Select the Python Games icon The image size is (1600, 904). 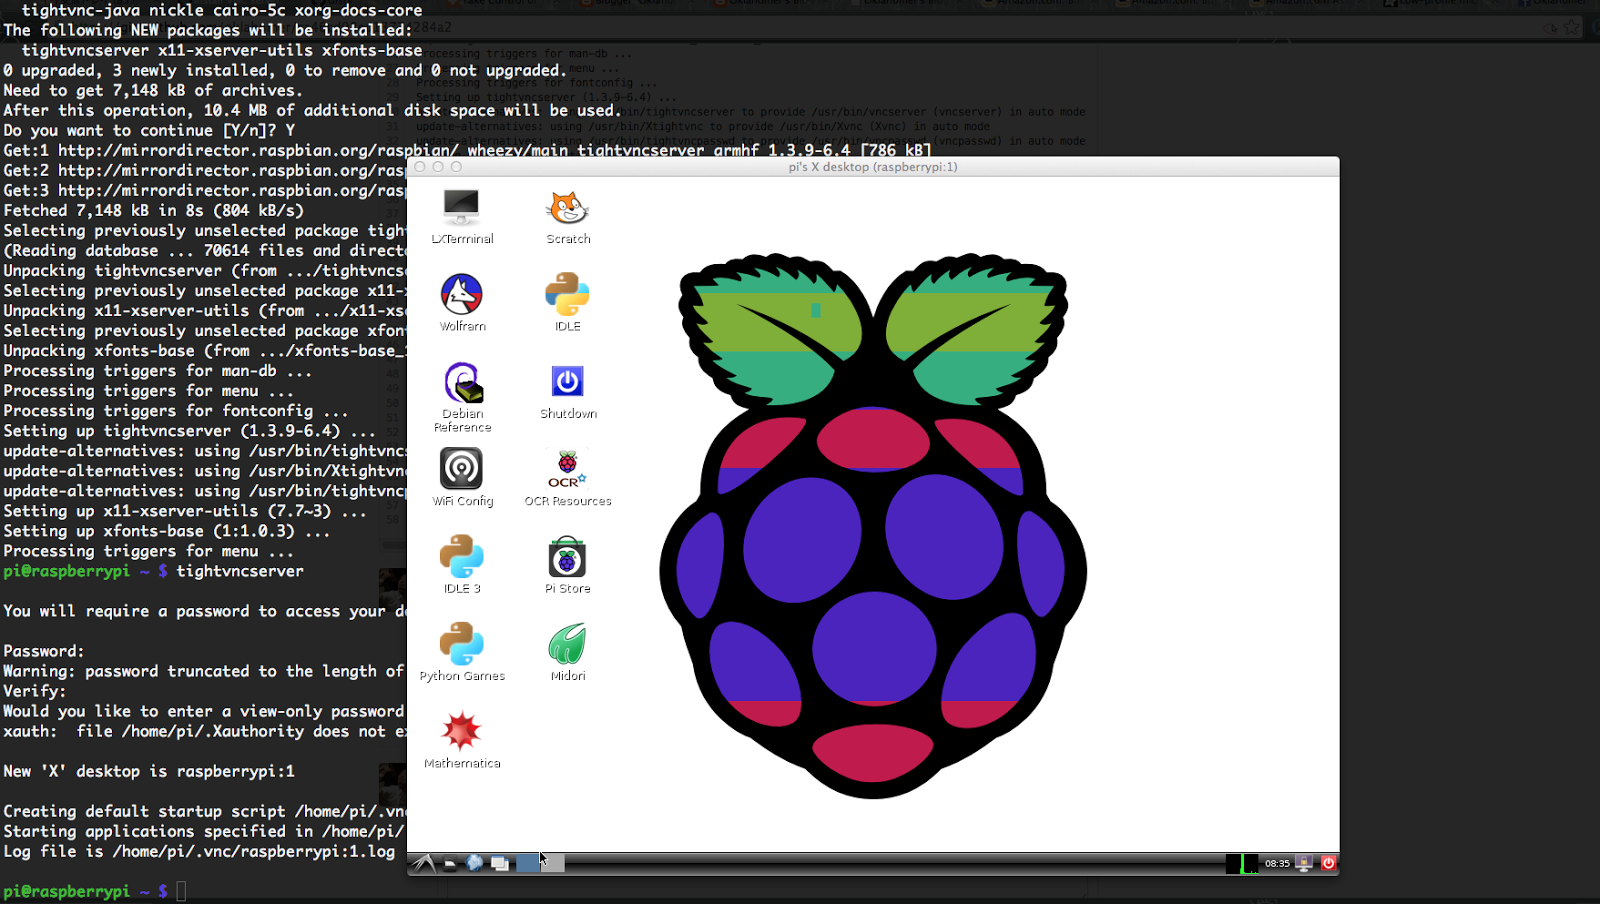(462, 652)
